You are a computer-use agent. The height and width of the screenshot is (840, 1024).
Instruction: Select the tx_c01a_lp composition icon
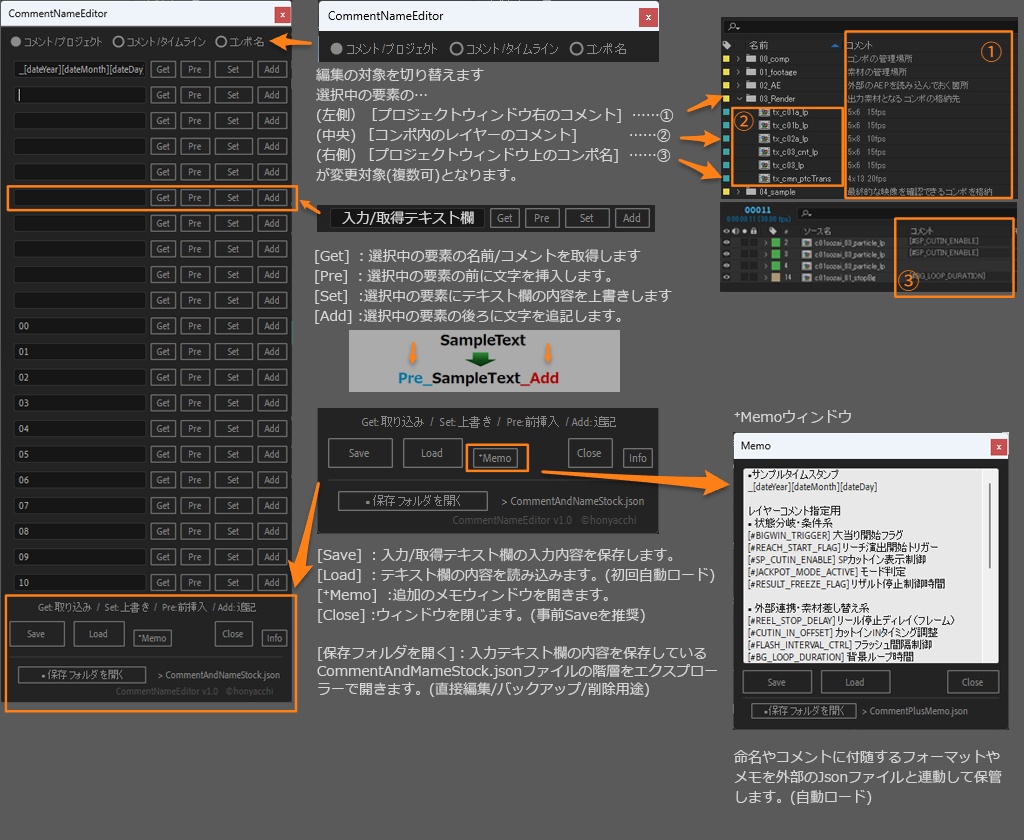click(764, 112)
